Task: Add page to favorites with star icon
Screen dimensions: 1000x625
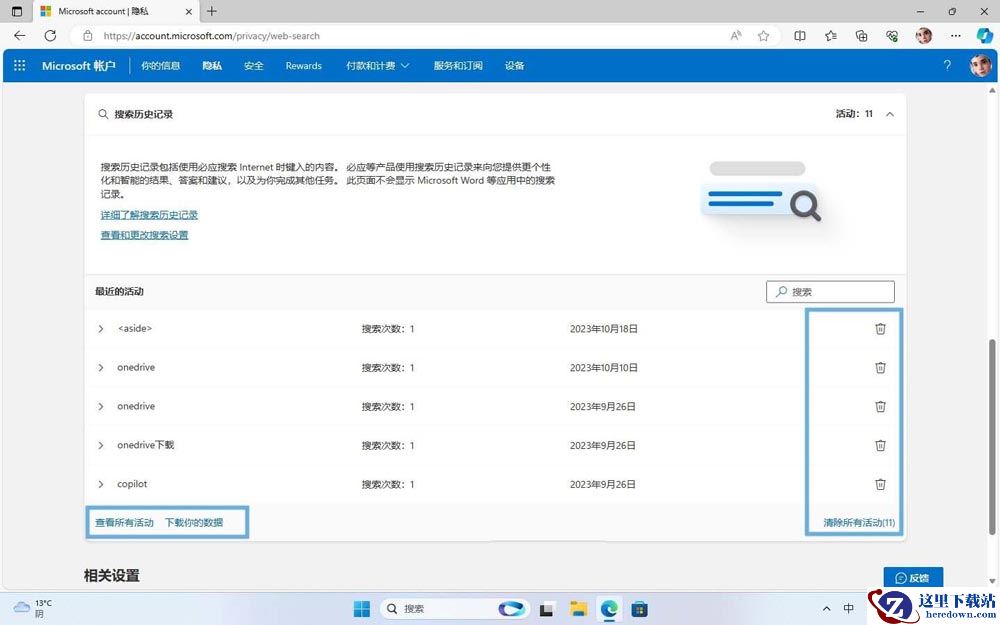Action: click(763, 36)
